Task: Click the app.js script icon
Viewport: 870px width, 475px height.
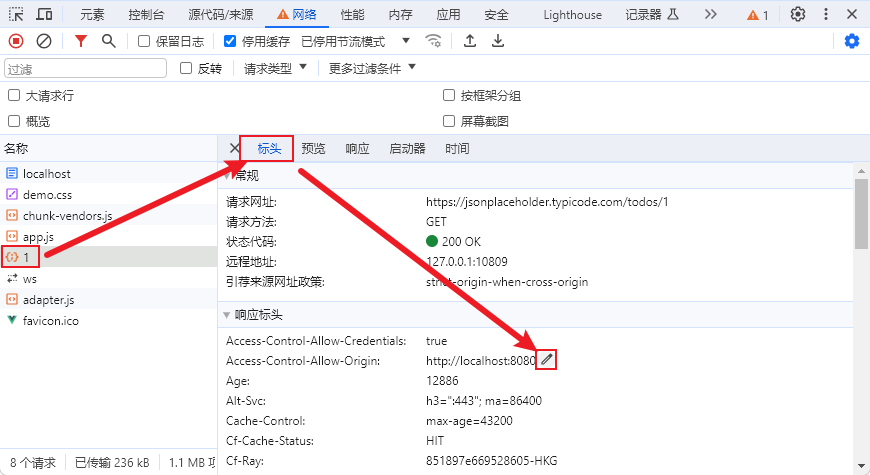Action: pos(12,236)
